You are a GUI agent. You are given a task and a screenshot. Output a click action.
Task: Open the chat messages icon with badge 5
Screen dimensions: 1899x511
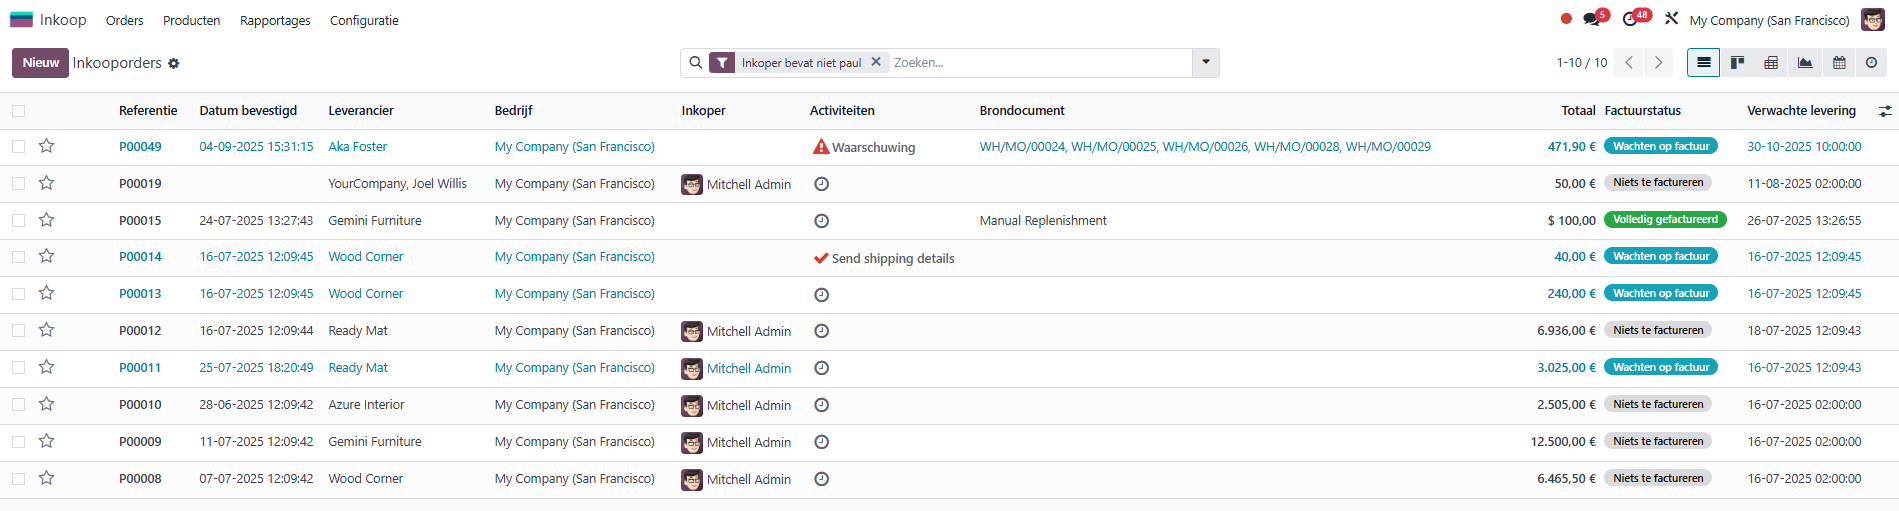tap(1592, 20)
